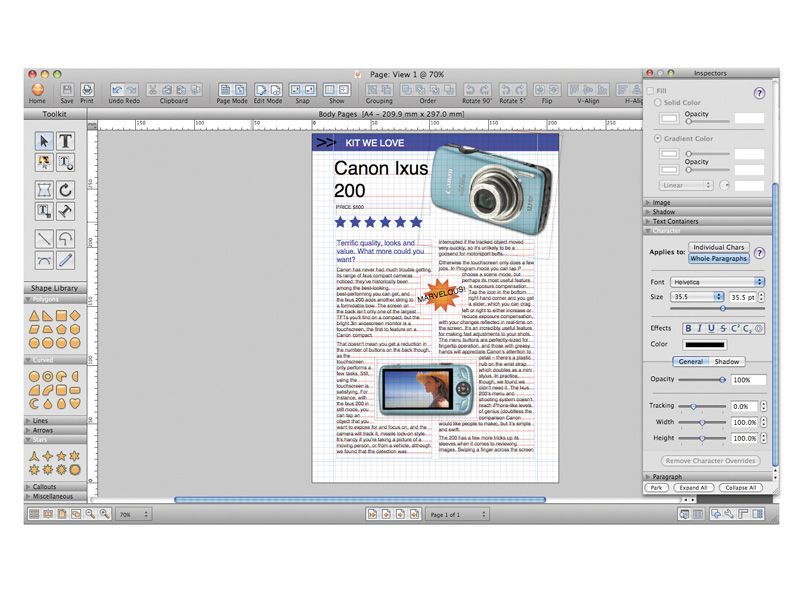Screen dimensions: 800x600
Task: Choose Individual Chars option
Action: 718,247
